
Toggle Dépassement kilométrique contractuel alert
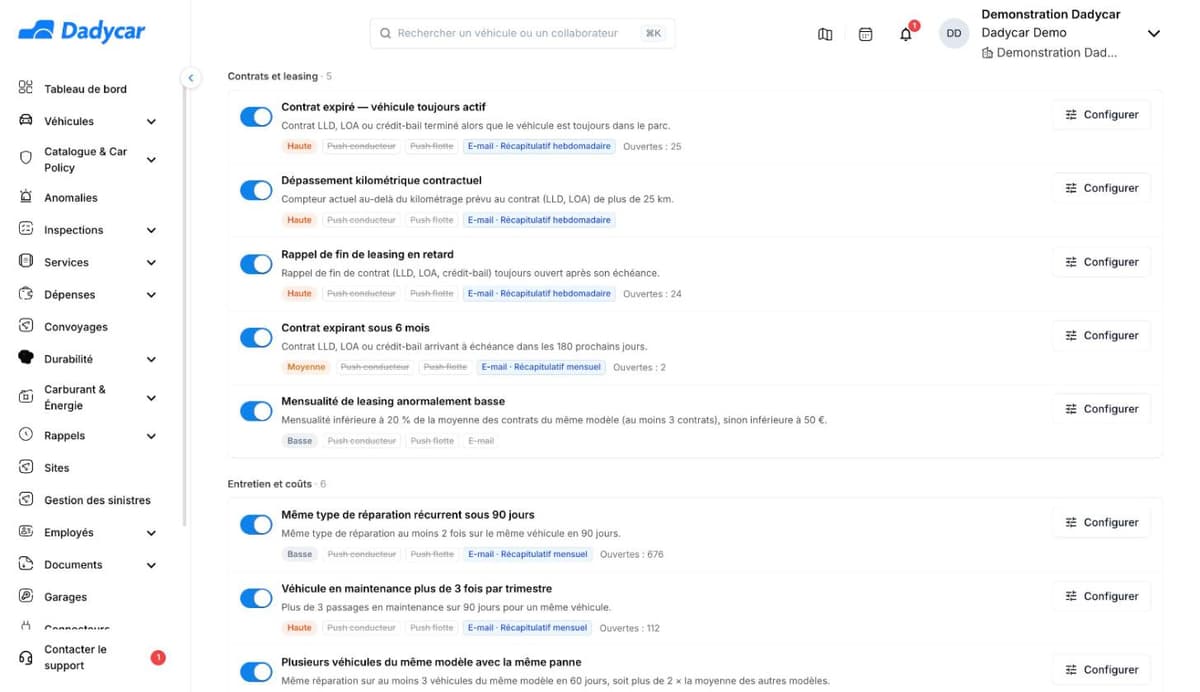[x=256, y=190]
